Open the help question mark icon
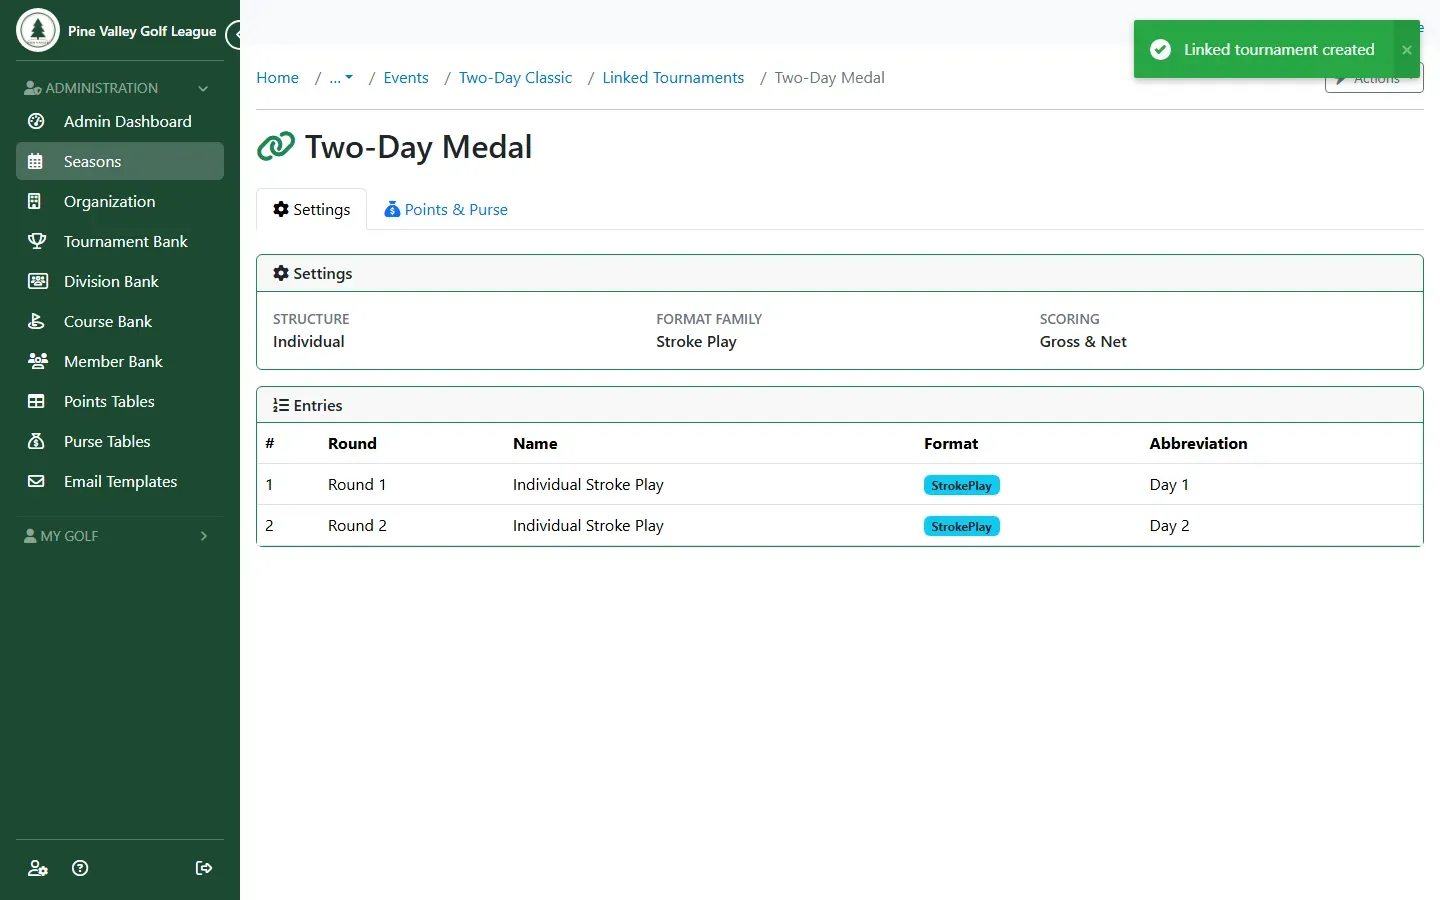This screenshot has width=1440, height=900. pyautogui.click(x=81, y=868)
